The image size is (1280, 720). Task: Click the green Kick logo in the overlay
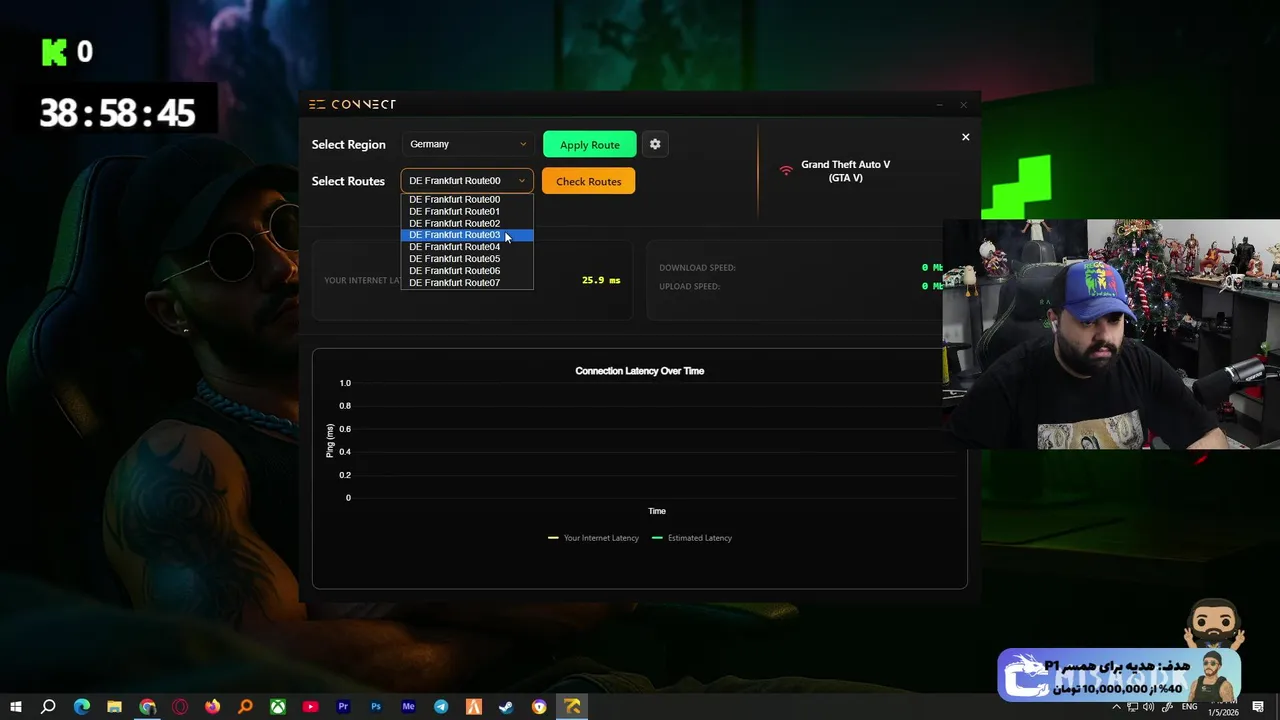(x=54, y=52)
